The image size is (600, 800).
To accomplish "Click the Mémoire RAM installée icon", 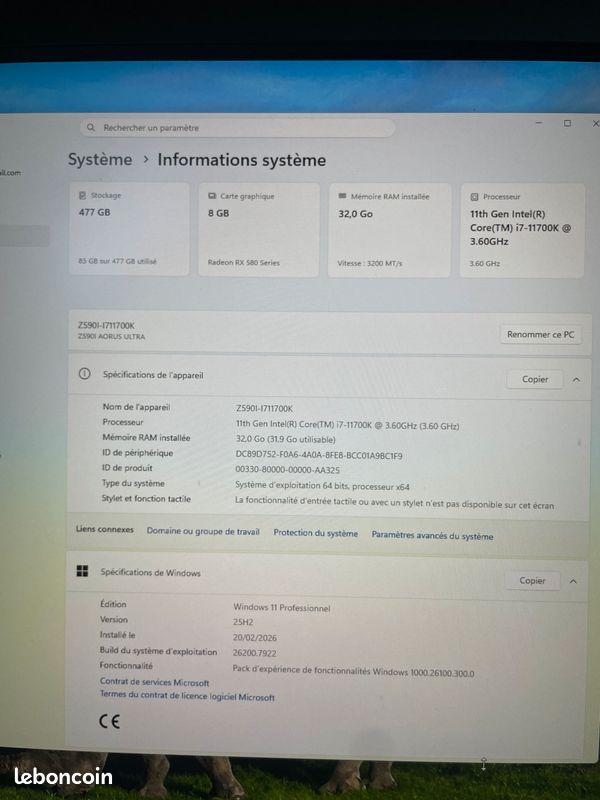I will tap(342, 196).
